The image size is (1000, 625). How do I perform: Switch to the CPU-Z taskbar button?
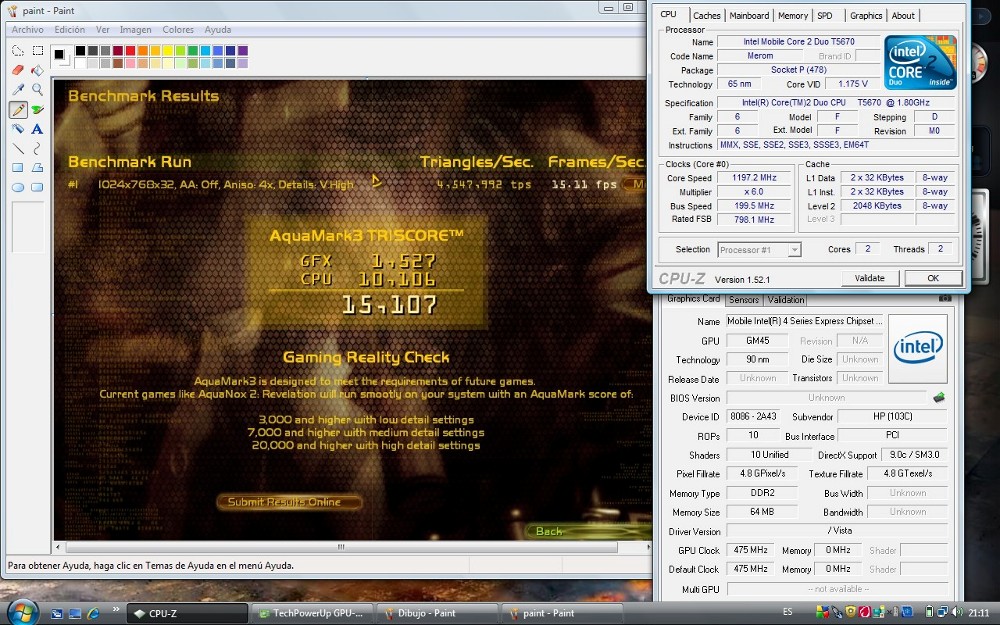187,614
